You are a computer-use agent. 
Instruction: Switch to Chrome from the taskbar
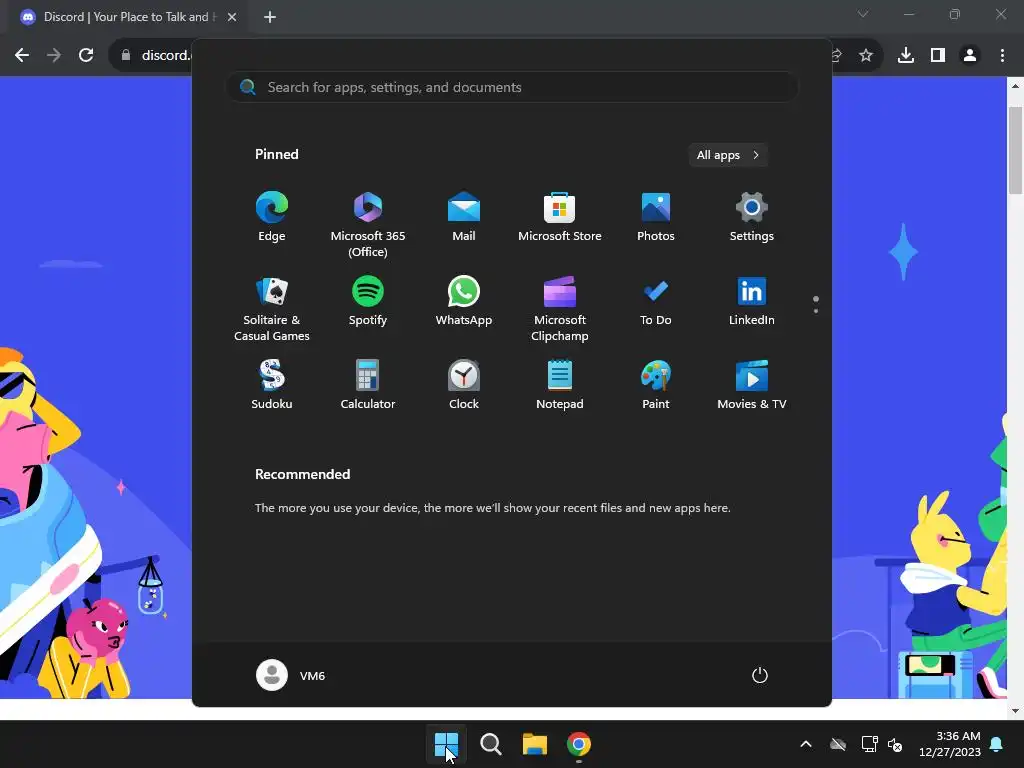(579, 744)
